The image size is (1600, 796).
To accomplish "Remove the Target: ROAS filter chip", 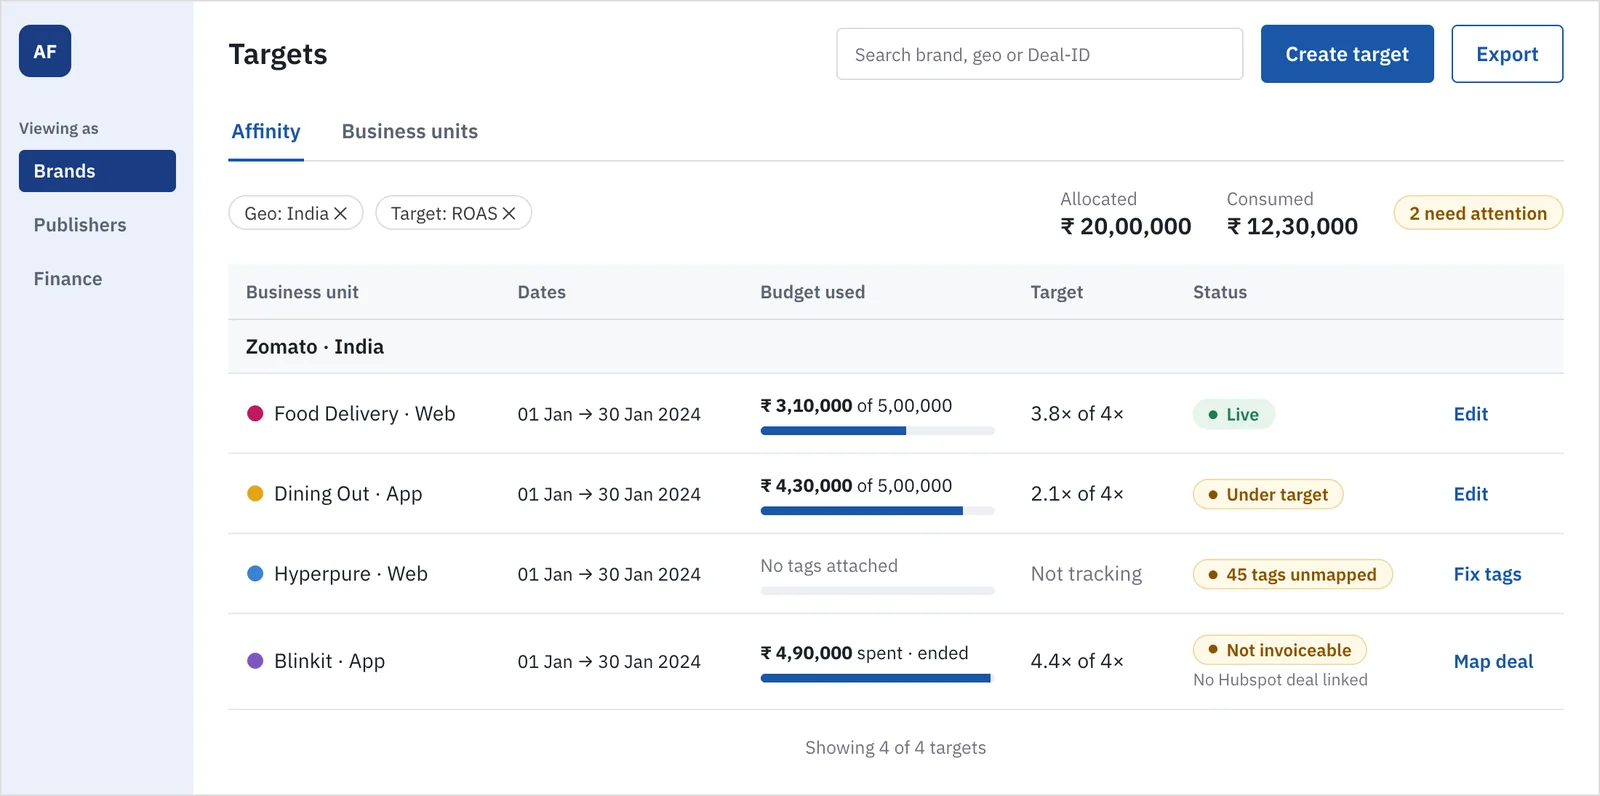I will point(509,213).
